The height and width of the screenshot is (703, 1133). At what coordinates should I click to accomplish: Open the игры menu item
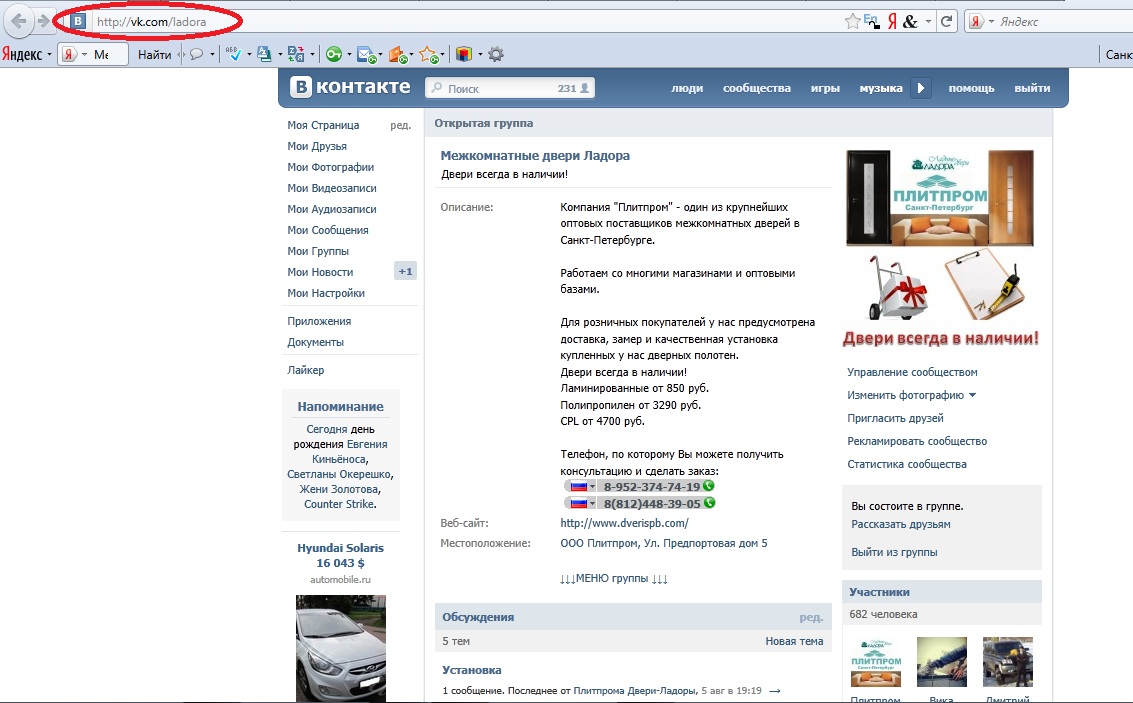coord(825,88)
